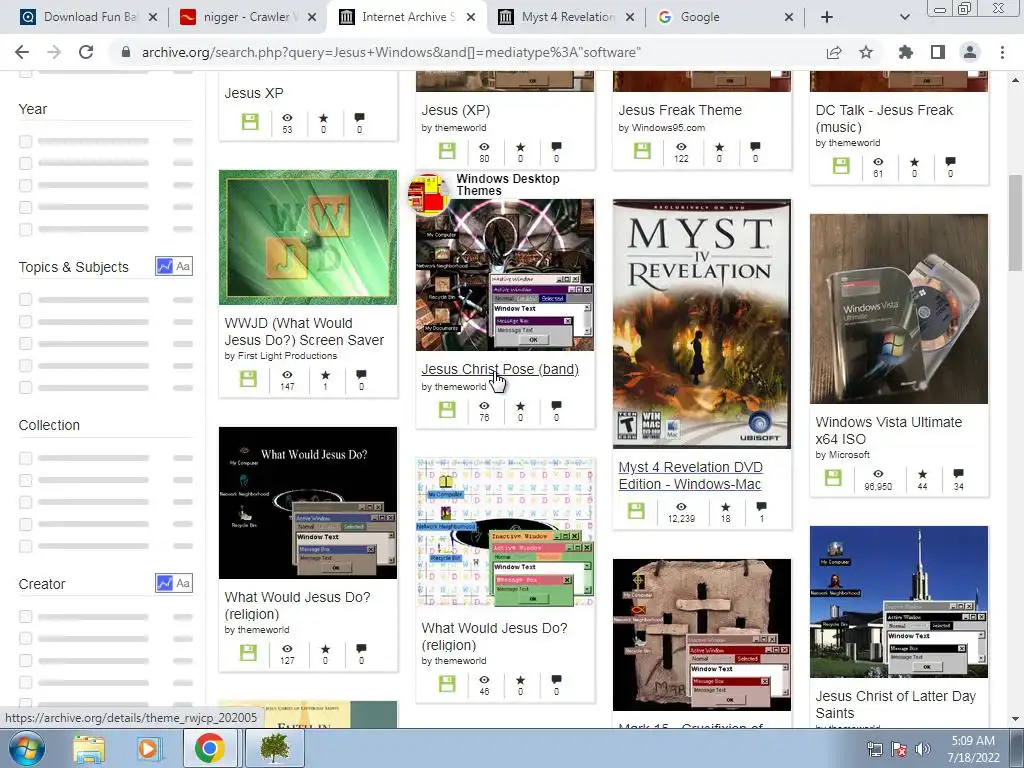Switch to the Google tab

[725, 17]
